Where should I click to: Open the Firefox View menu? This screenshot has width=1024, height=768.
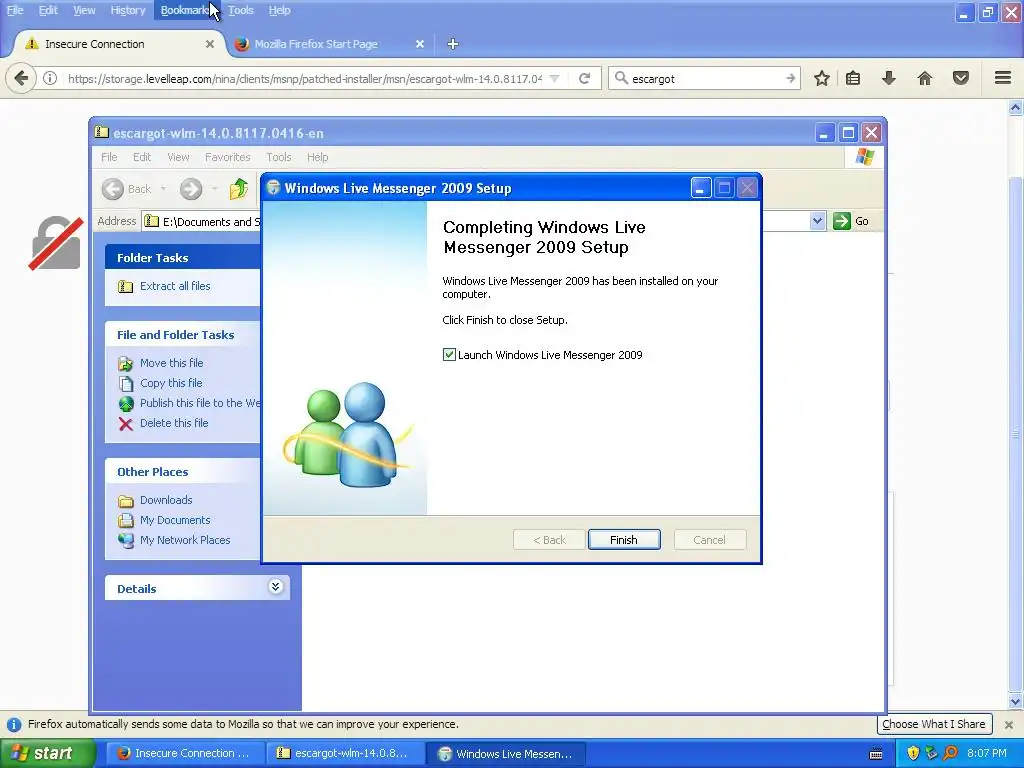pos(84,10)
